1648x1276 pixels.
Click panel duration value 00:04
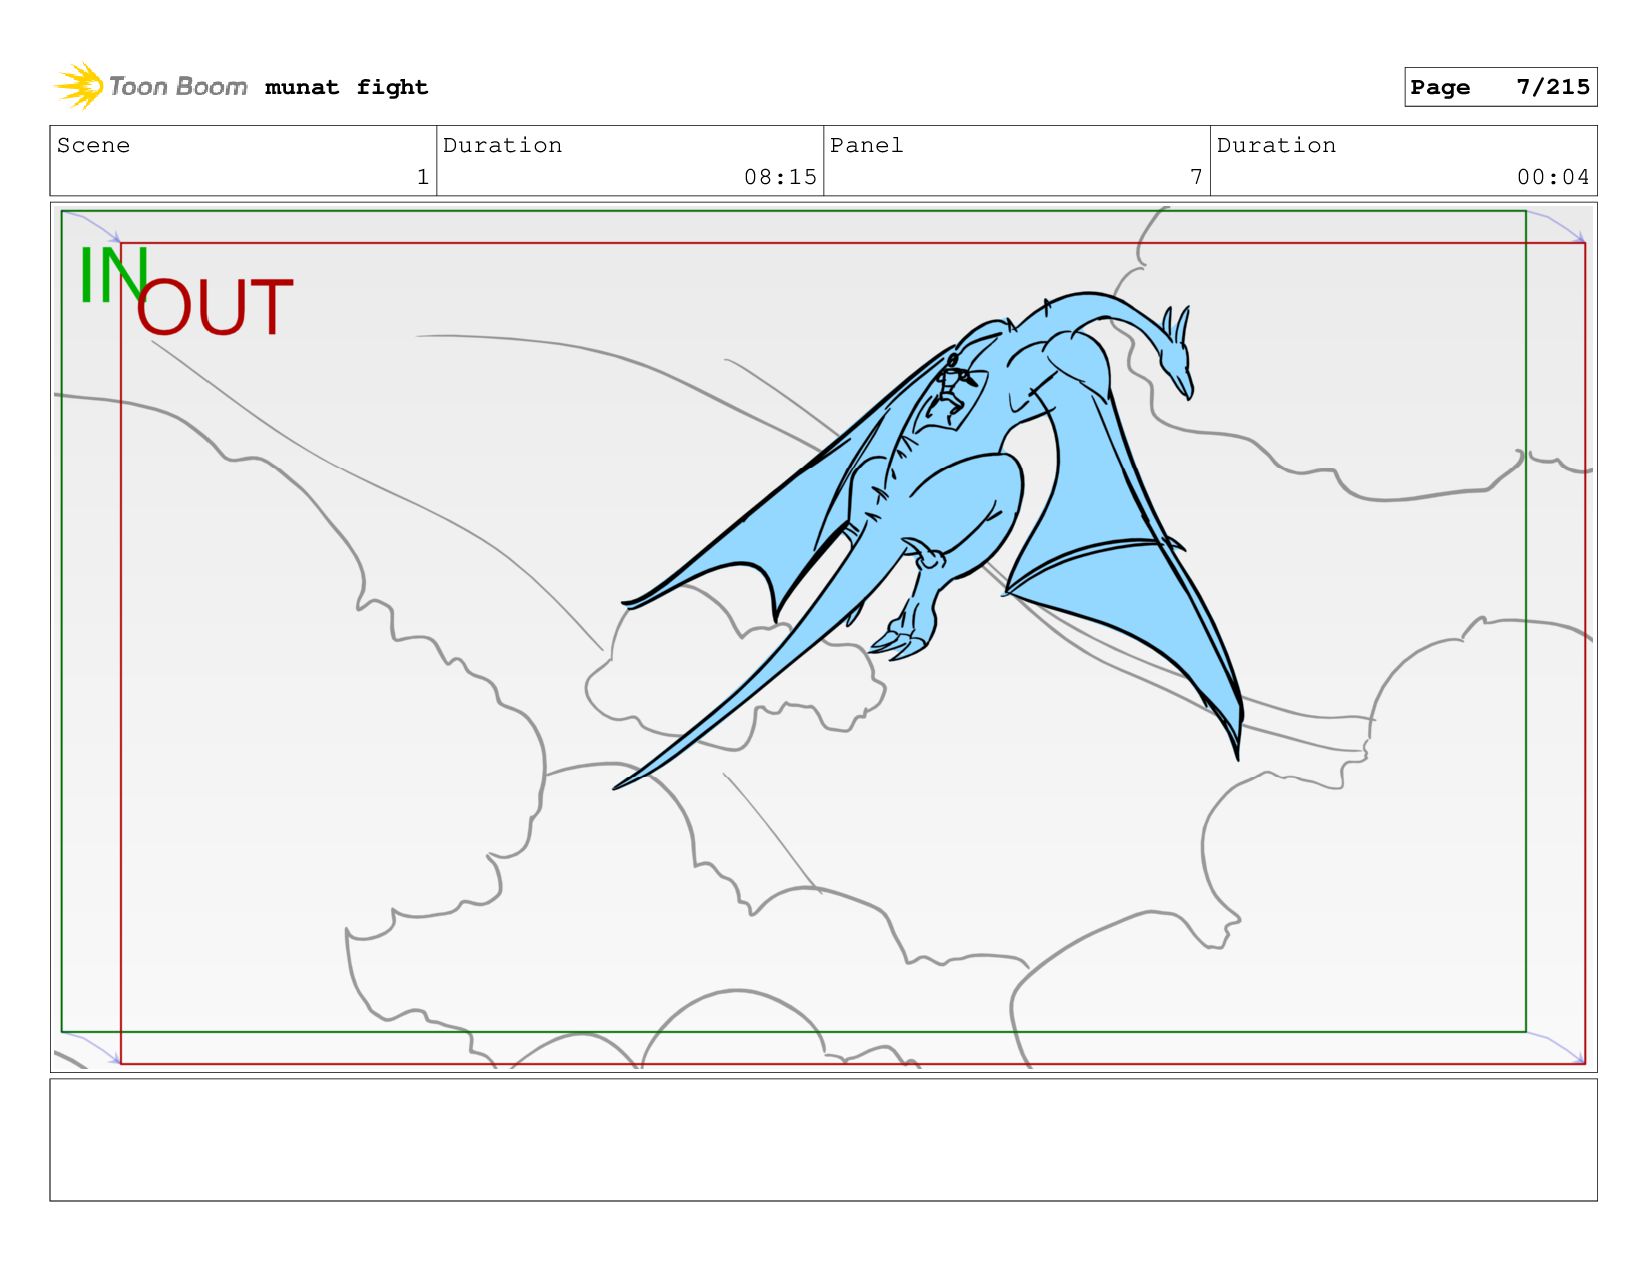[1553, 177]
